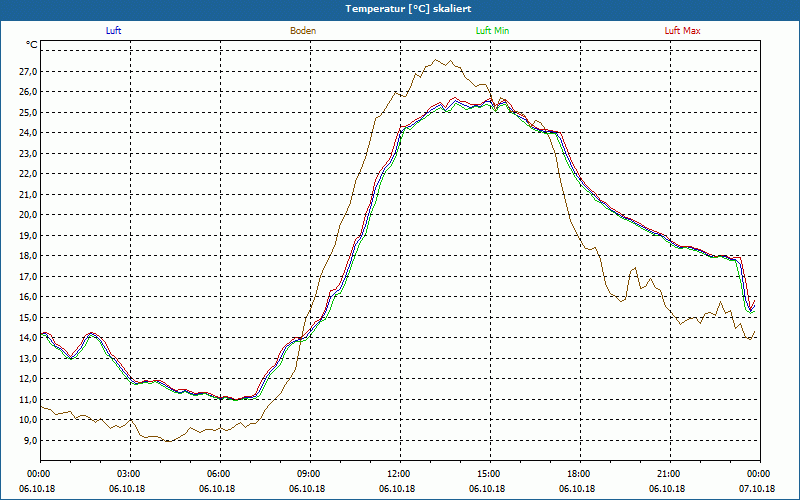Screen dimensions: 800x500
Task: Click the 07.10.18 date label
Action: [x=757, y=488]
